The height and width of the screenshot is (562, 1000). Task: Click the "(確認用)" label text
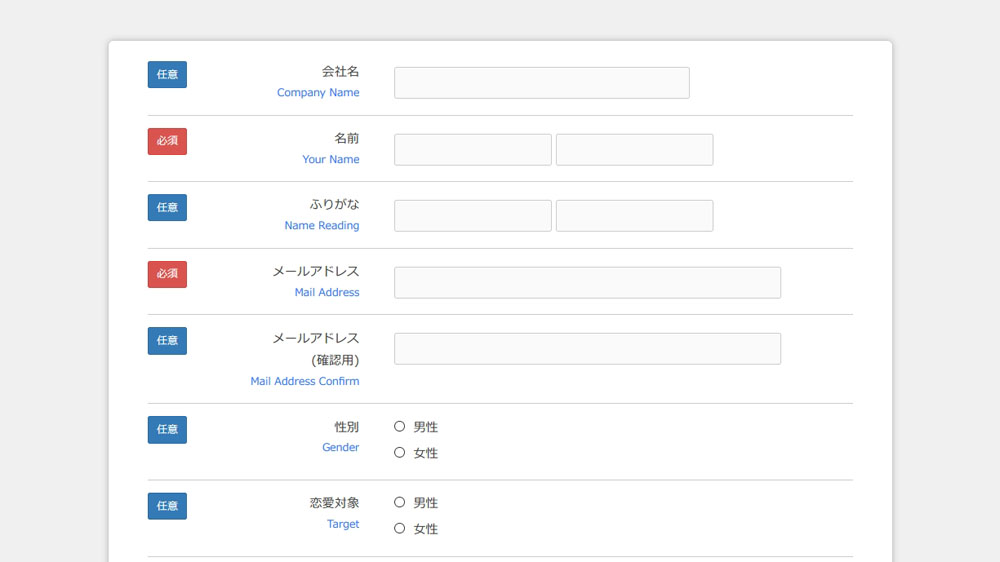point(335,360)
